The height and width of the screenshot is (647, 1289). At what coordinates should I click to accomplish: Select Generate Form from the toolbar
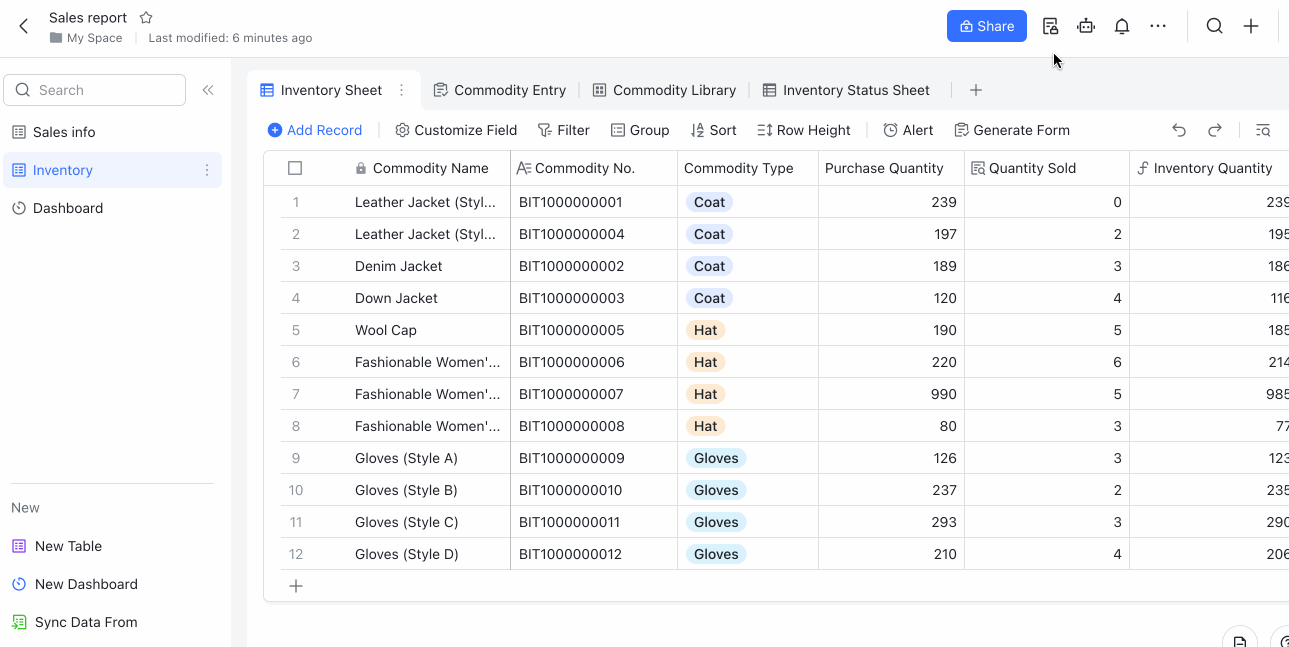click(x=1012, y=130)
